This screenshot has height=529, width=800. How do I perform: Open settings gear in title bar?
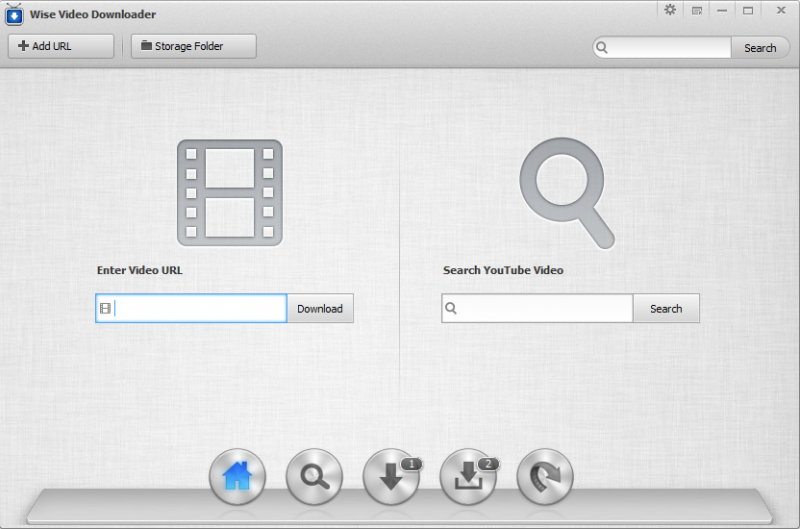click(670, 10)
